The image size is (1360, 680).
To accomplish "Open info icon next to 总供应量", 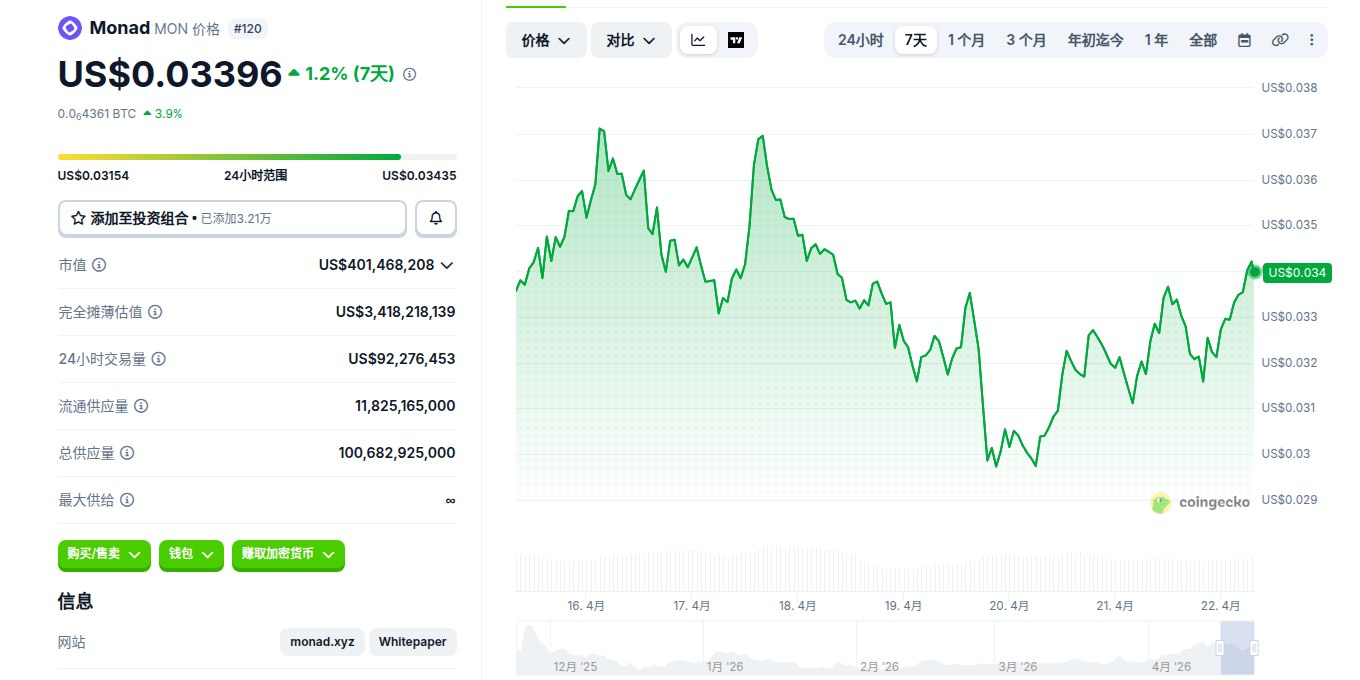I will pos(127,453).
